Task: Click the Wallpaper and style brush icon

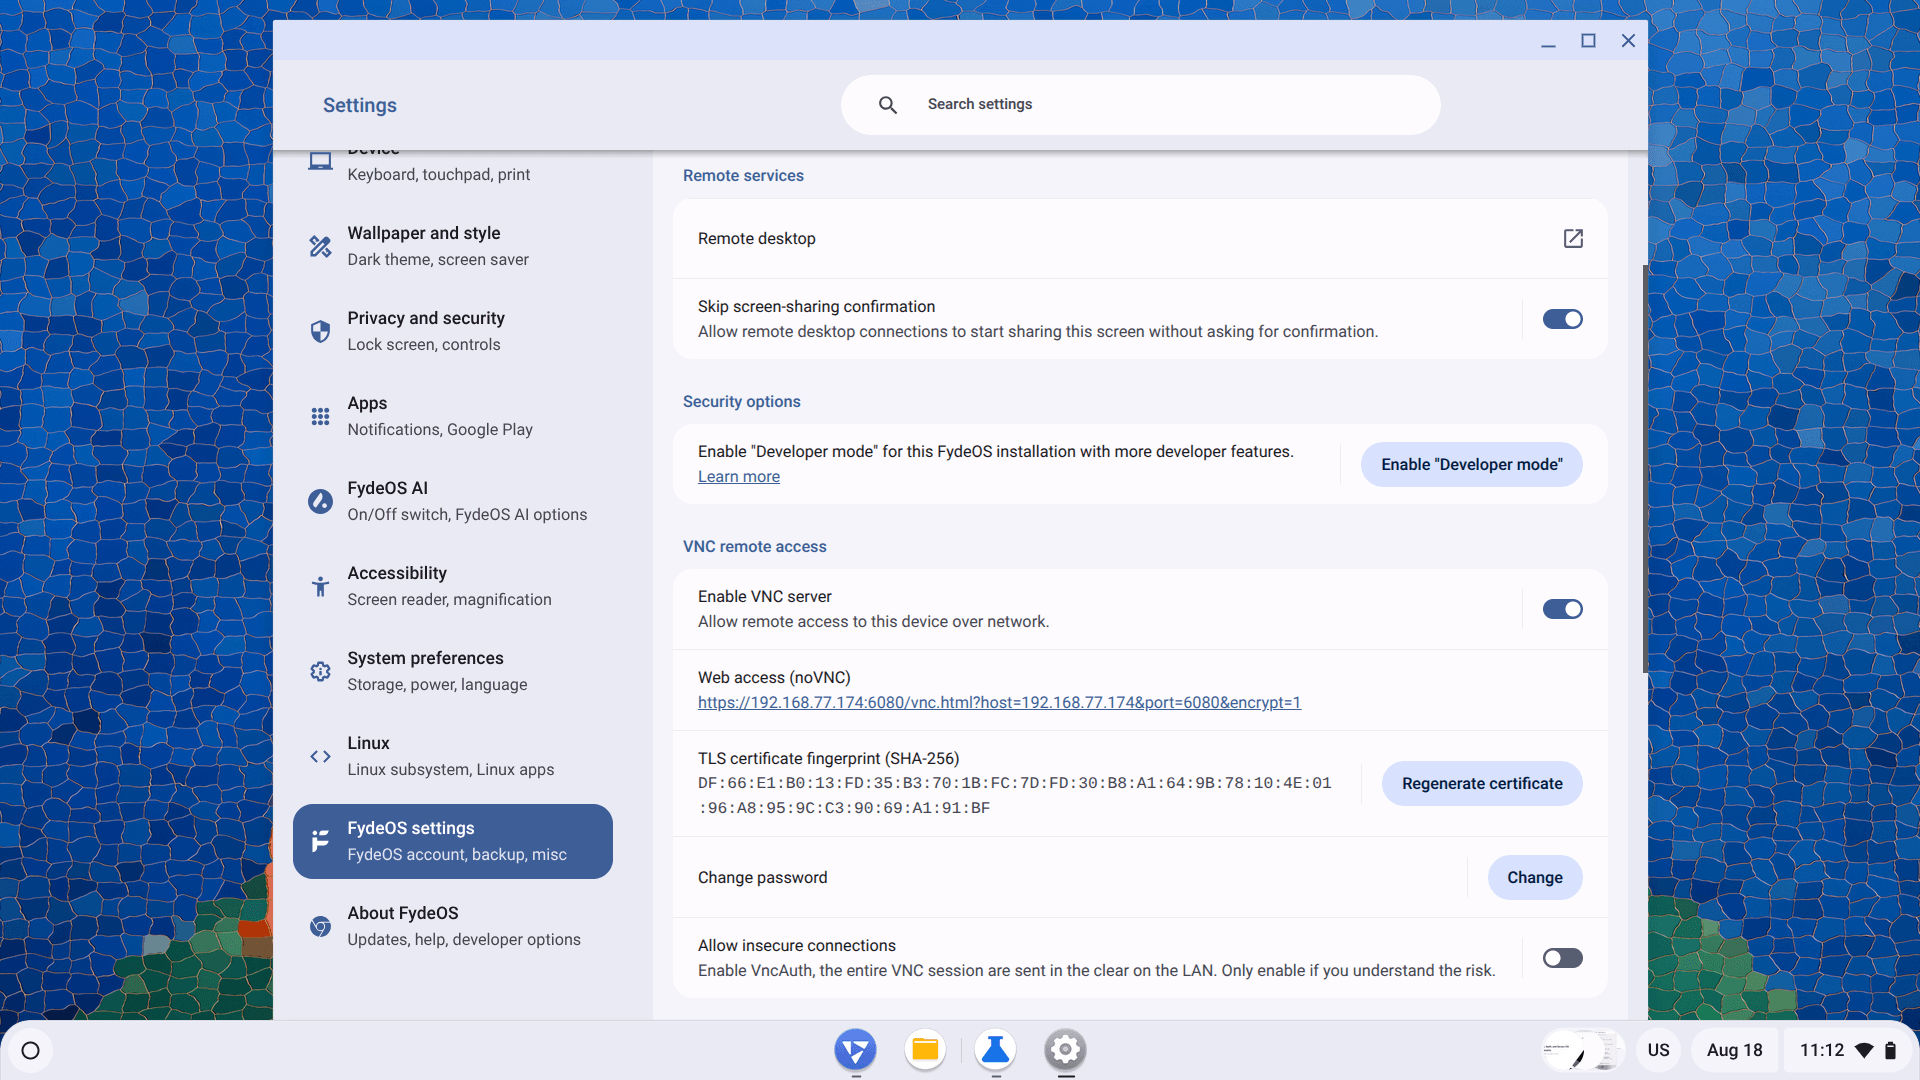Action: point(320,246)
